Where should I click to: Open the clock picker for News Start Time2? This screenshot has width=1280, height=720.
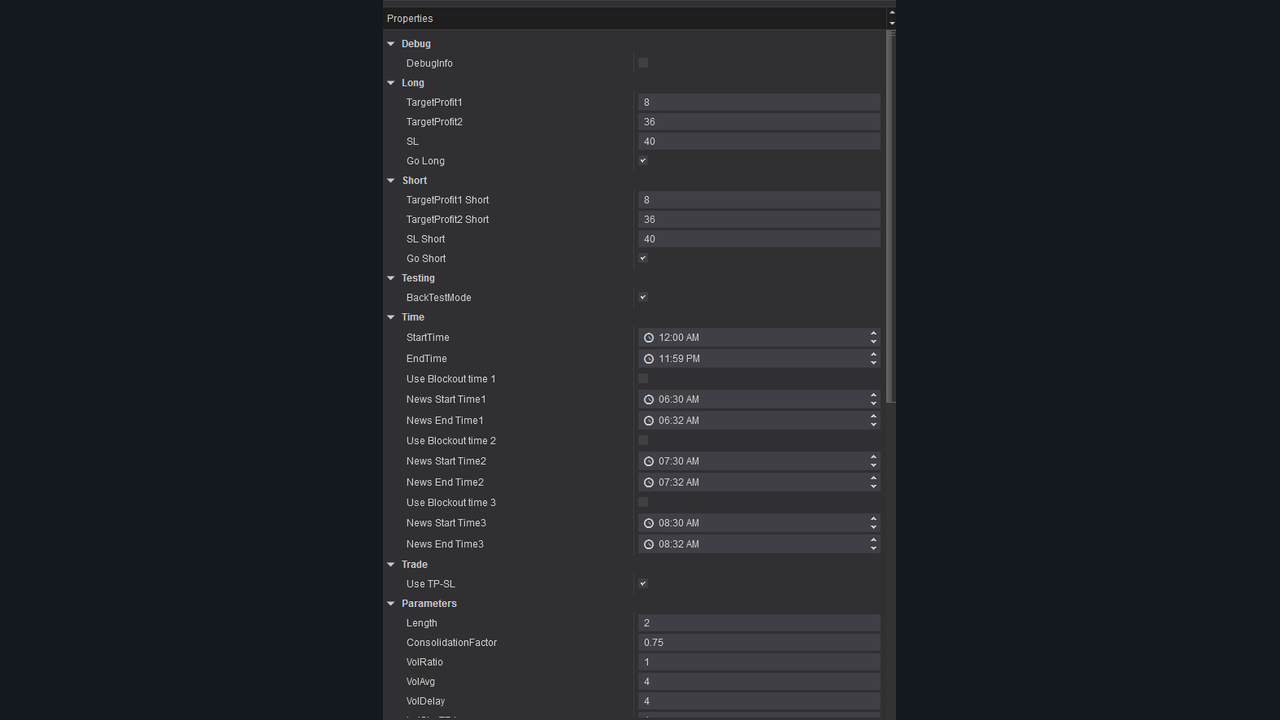[x=649, y=461]
